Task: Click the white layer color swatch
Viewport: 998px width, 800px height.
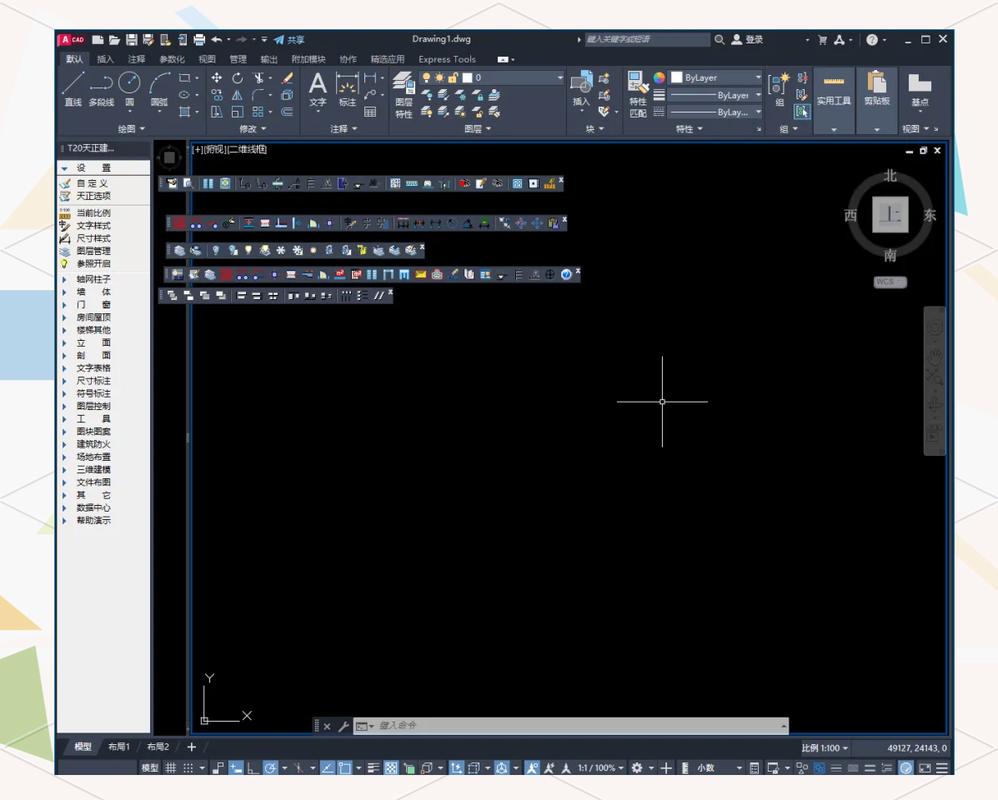Action: pyautogui.click(x=467, y=78)
